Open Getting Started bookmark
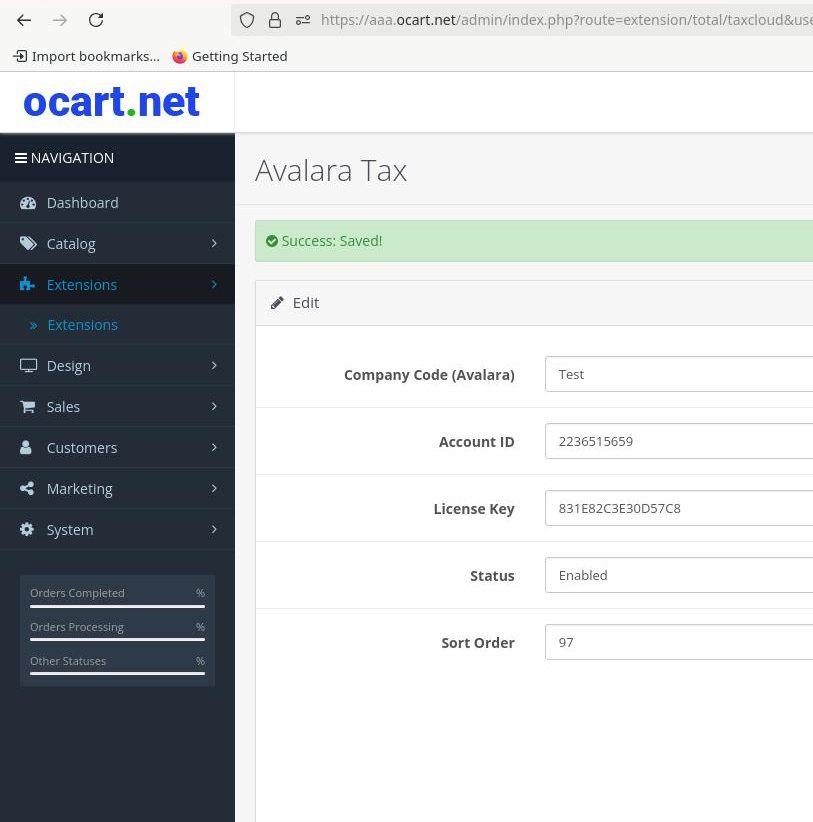The height and width of the screenshot is (822, 813). (230, 57)
